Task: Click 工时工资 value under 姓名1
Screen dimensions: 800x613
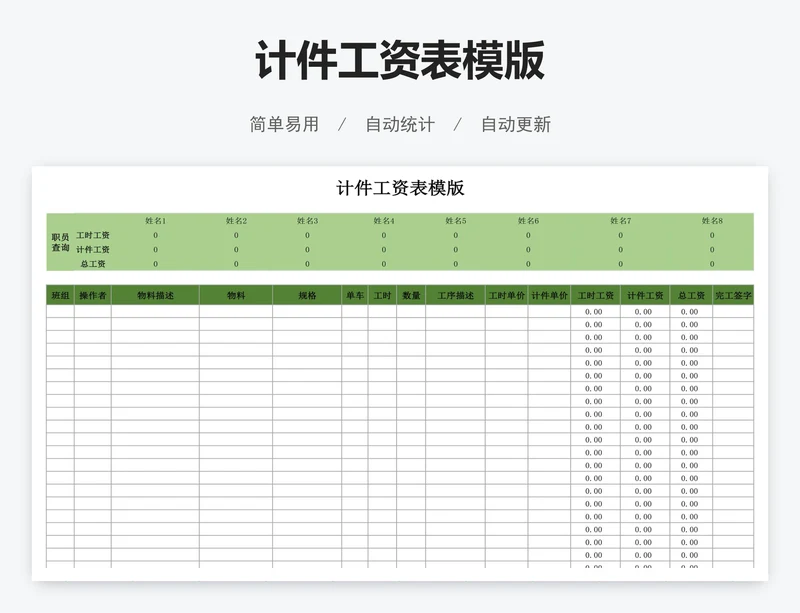Action: click(x=156, y=235)
